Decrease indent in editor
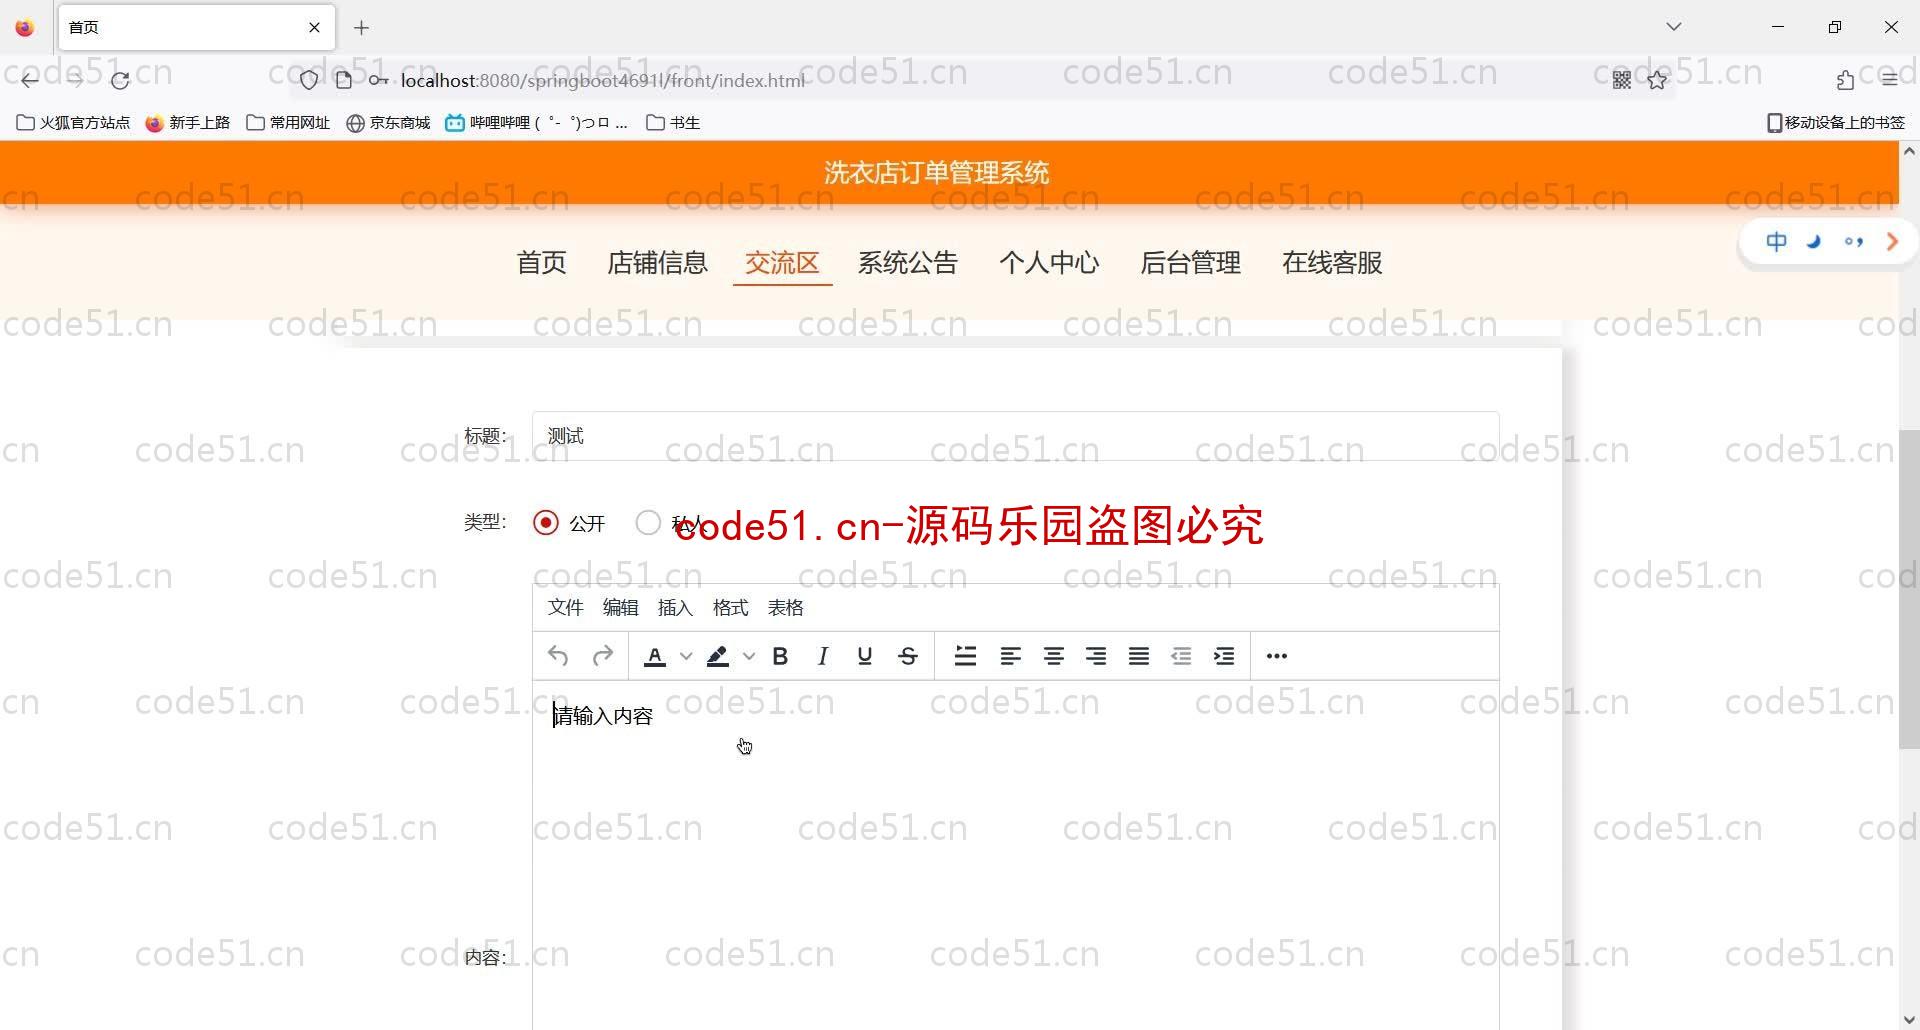The height and width of the screenshot is (1030, 1920). point(1181,656)
